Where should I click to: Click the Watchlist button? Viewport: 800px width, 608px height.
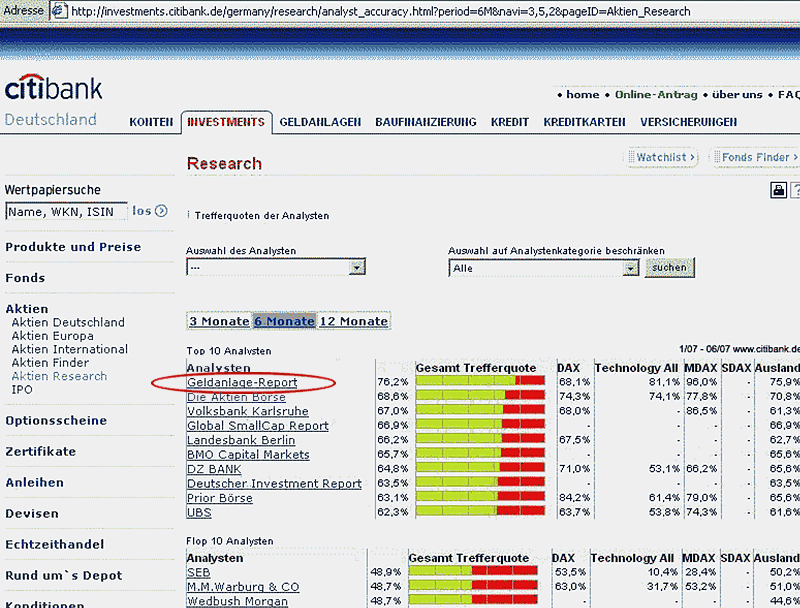pos(661,157)
